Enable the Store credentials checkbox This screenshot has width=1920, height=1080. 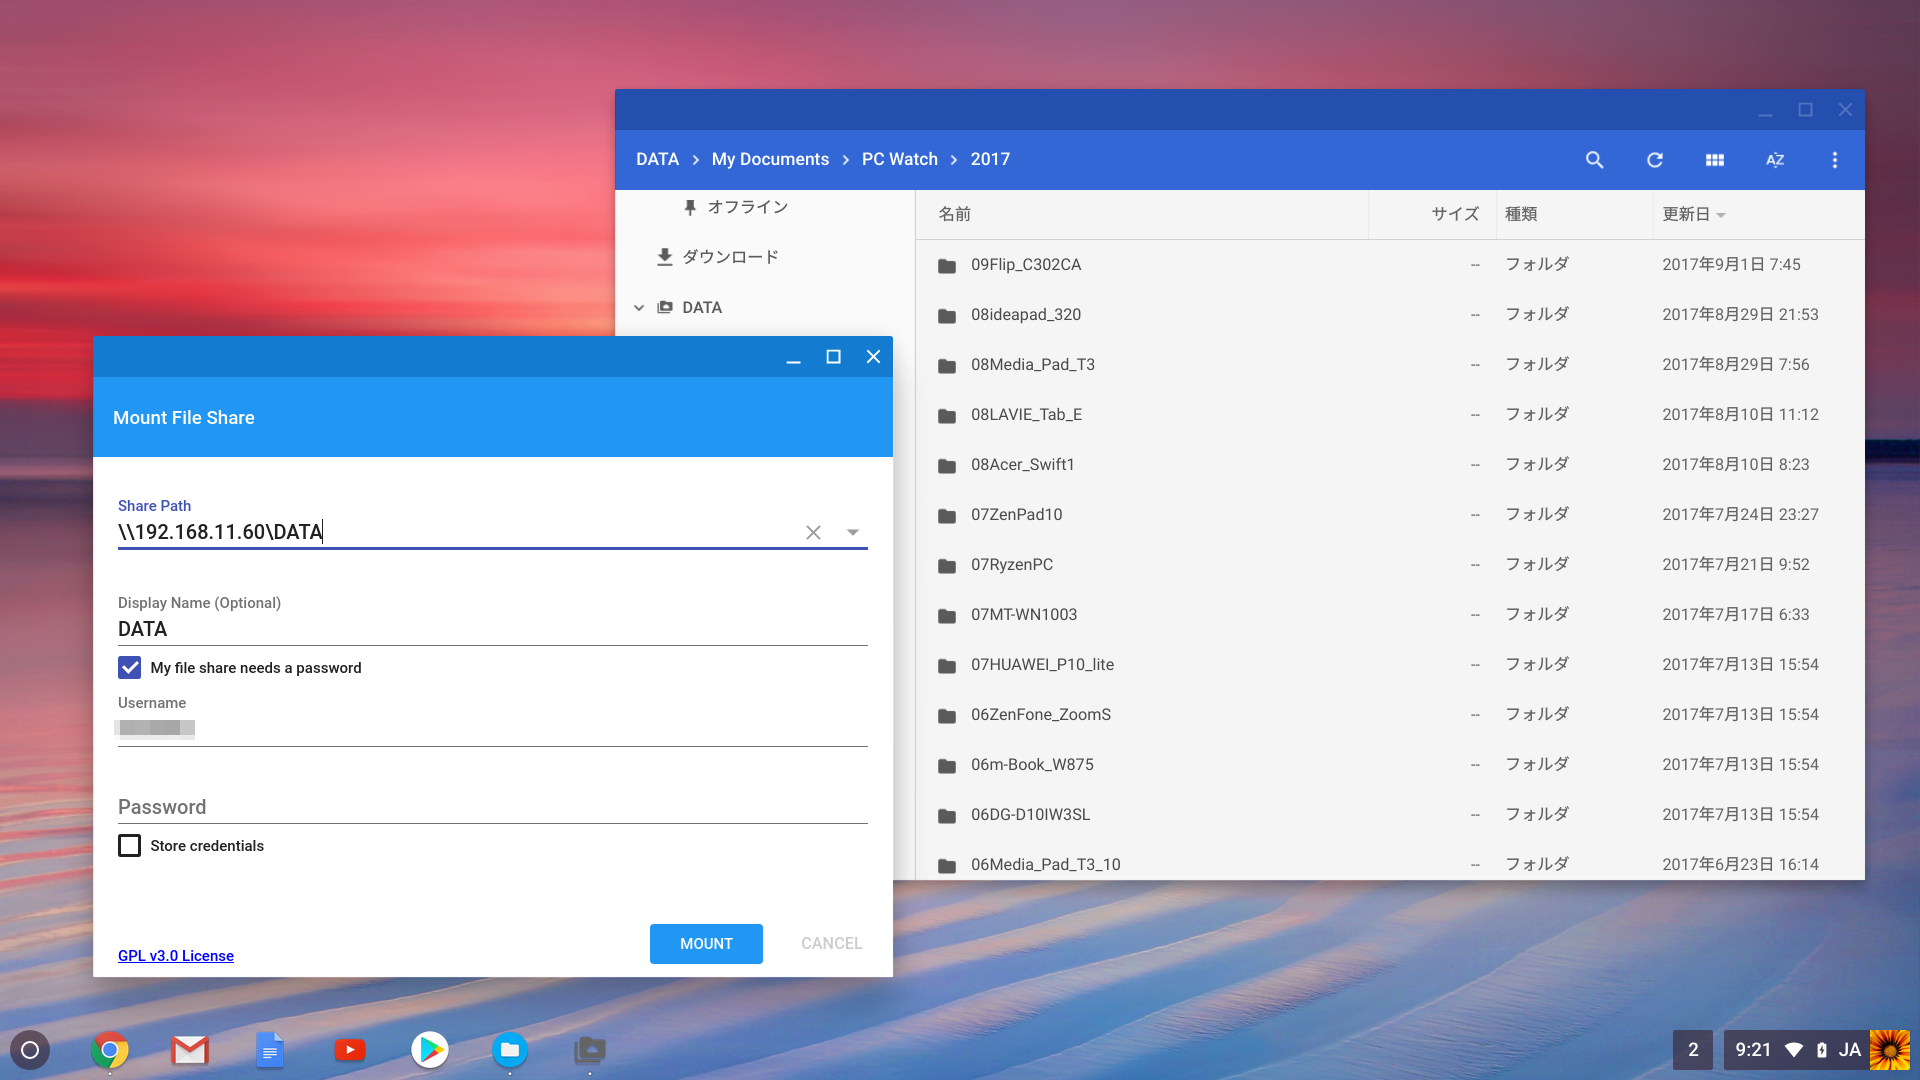tap(130, 846)
